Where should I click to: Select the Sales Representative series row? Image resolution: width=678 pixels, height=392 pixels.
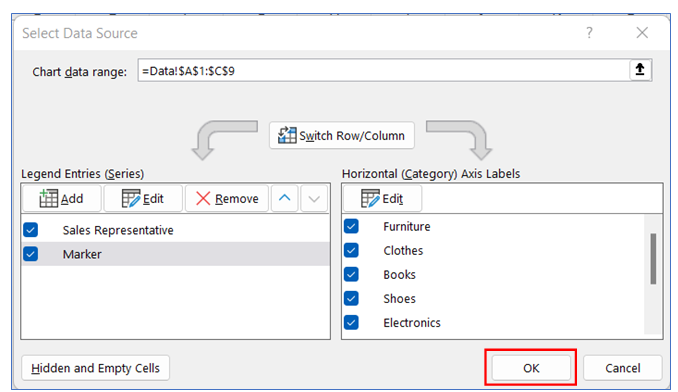[x=176, y=230]
